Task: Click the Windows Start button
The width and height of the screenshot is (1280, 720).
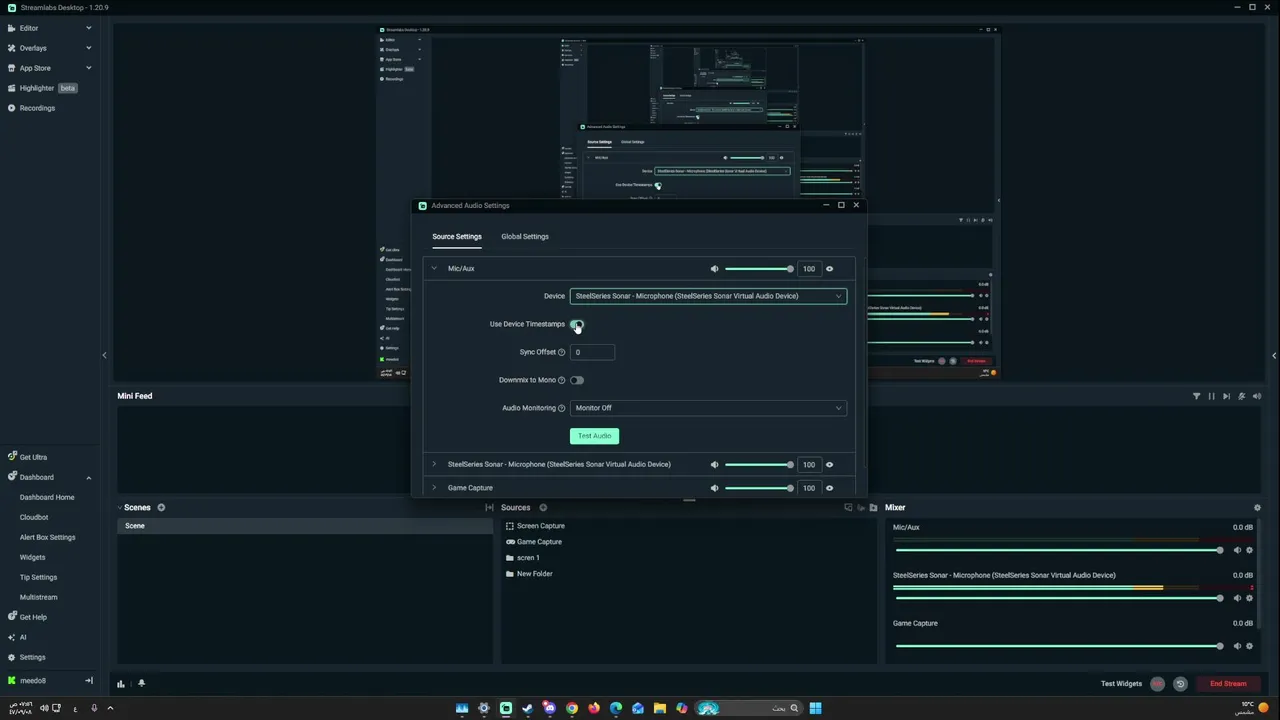Action: (816, 708)
